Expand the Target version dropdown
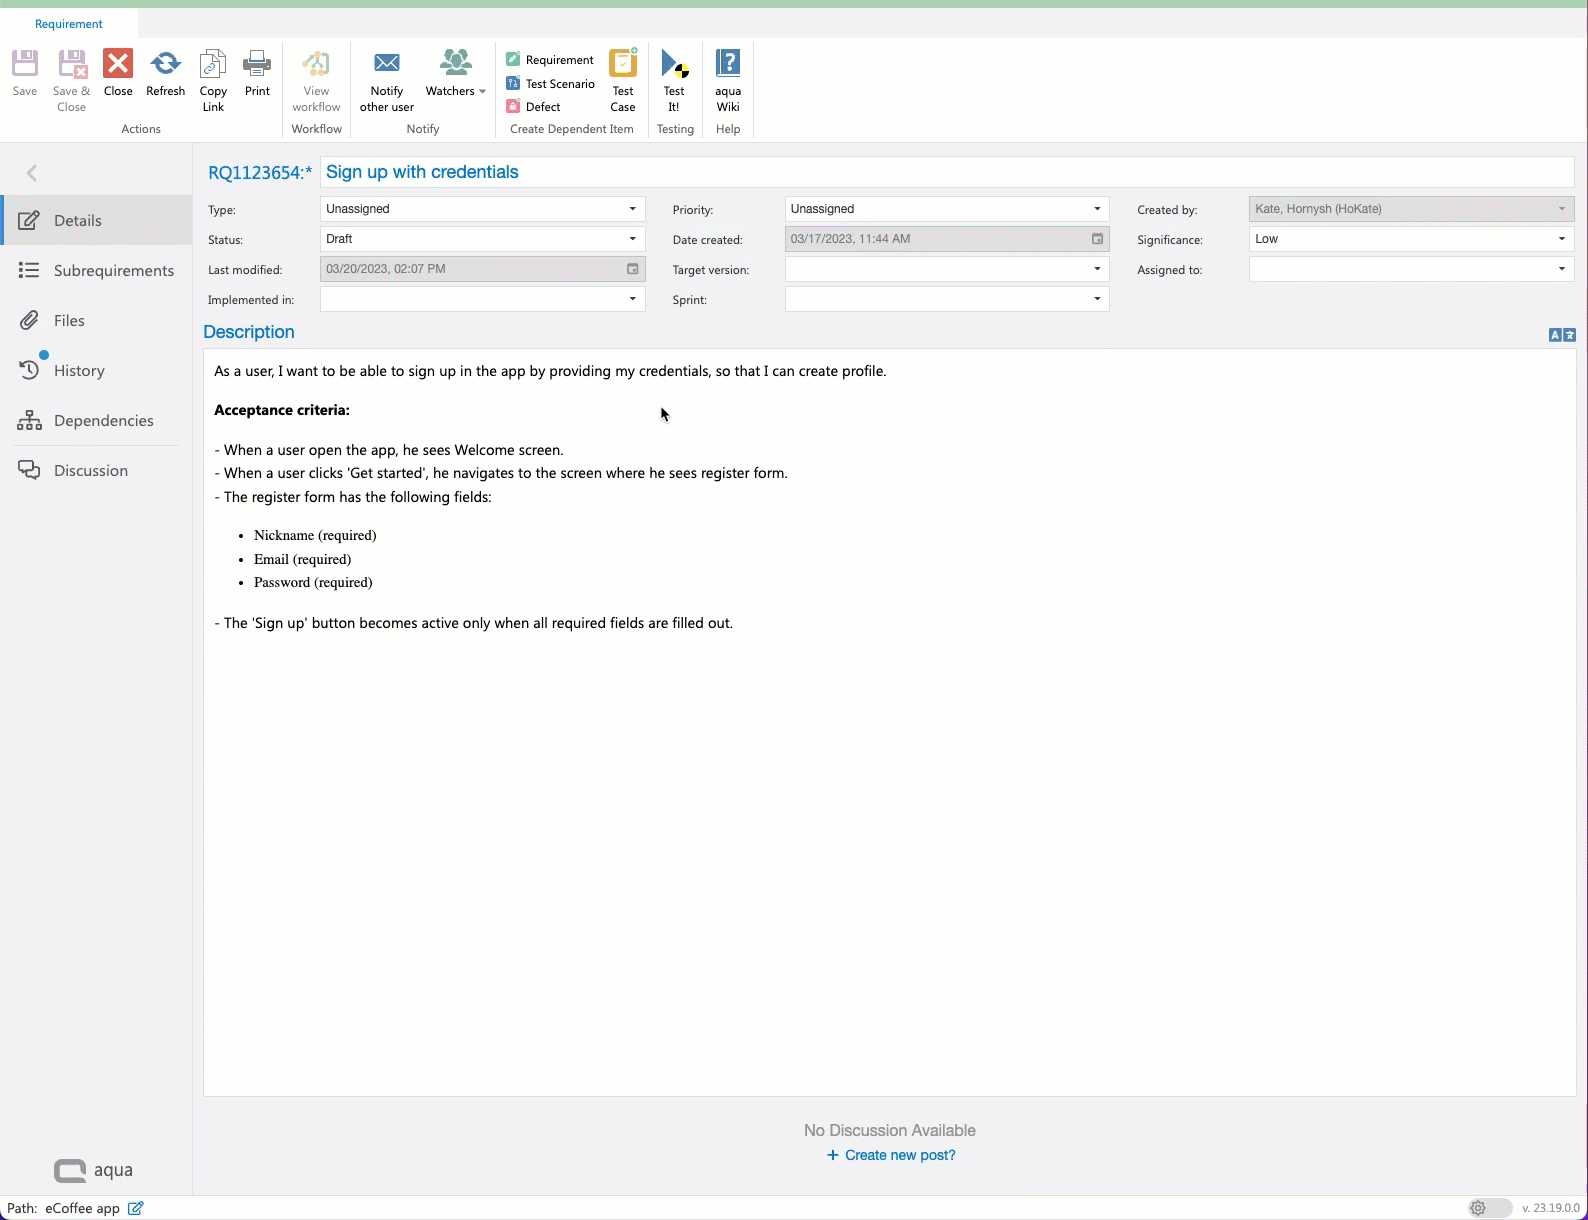 click(1097, 269)
